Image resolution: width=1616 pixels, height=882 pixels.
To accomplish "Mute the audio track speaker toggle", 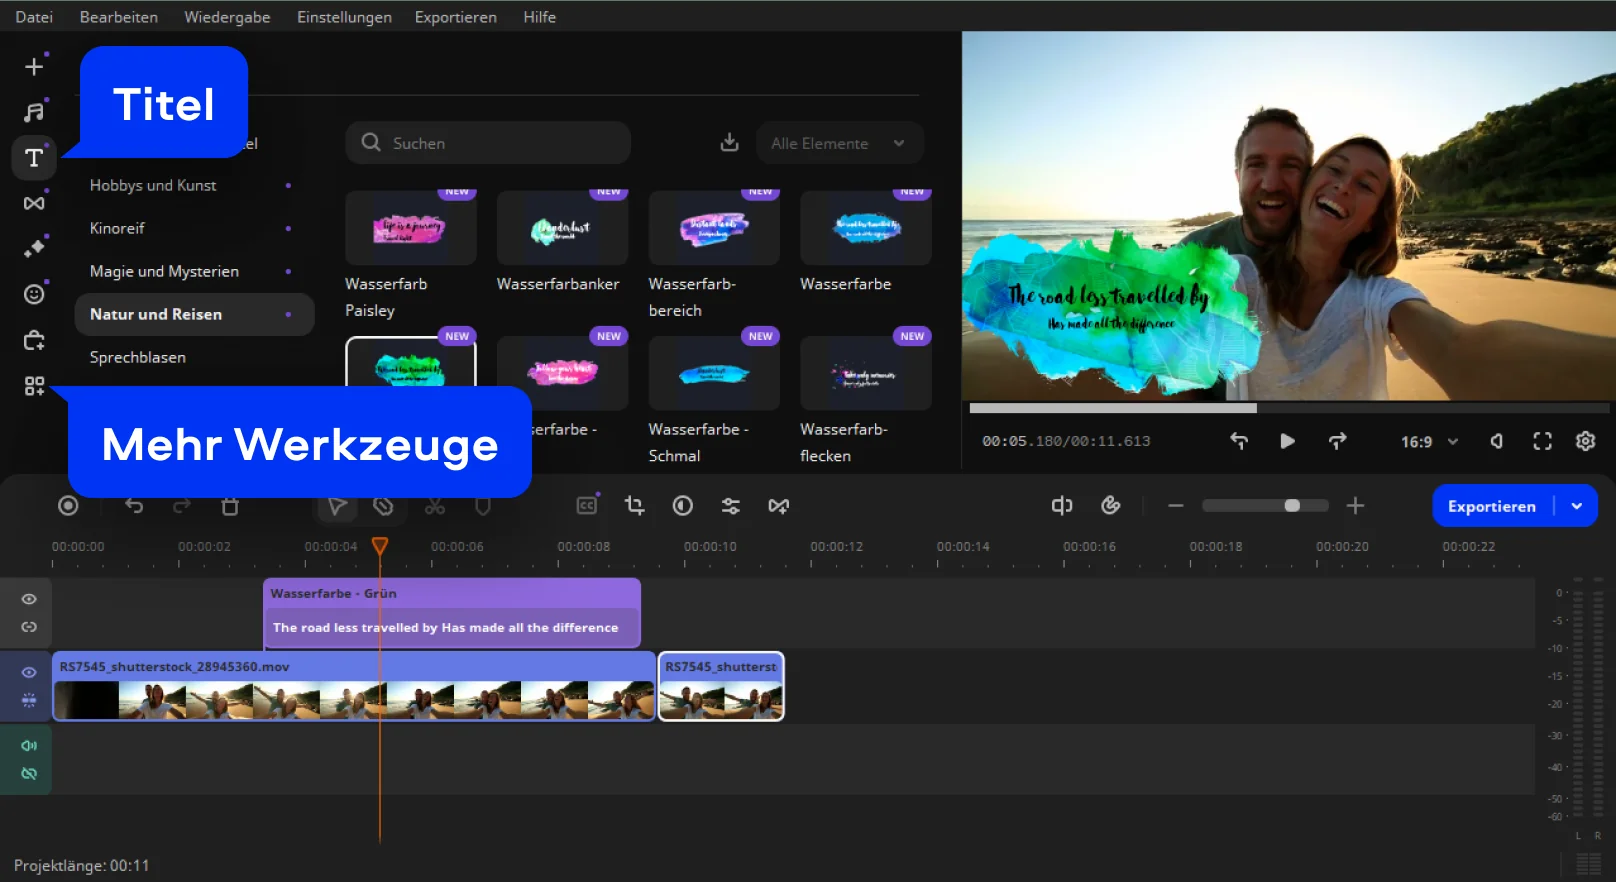I will (29, 745).
